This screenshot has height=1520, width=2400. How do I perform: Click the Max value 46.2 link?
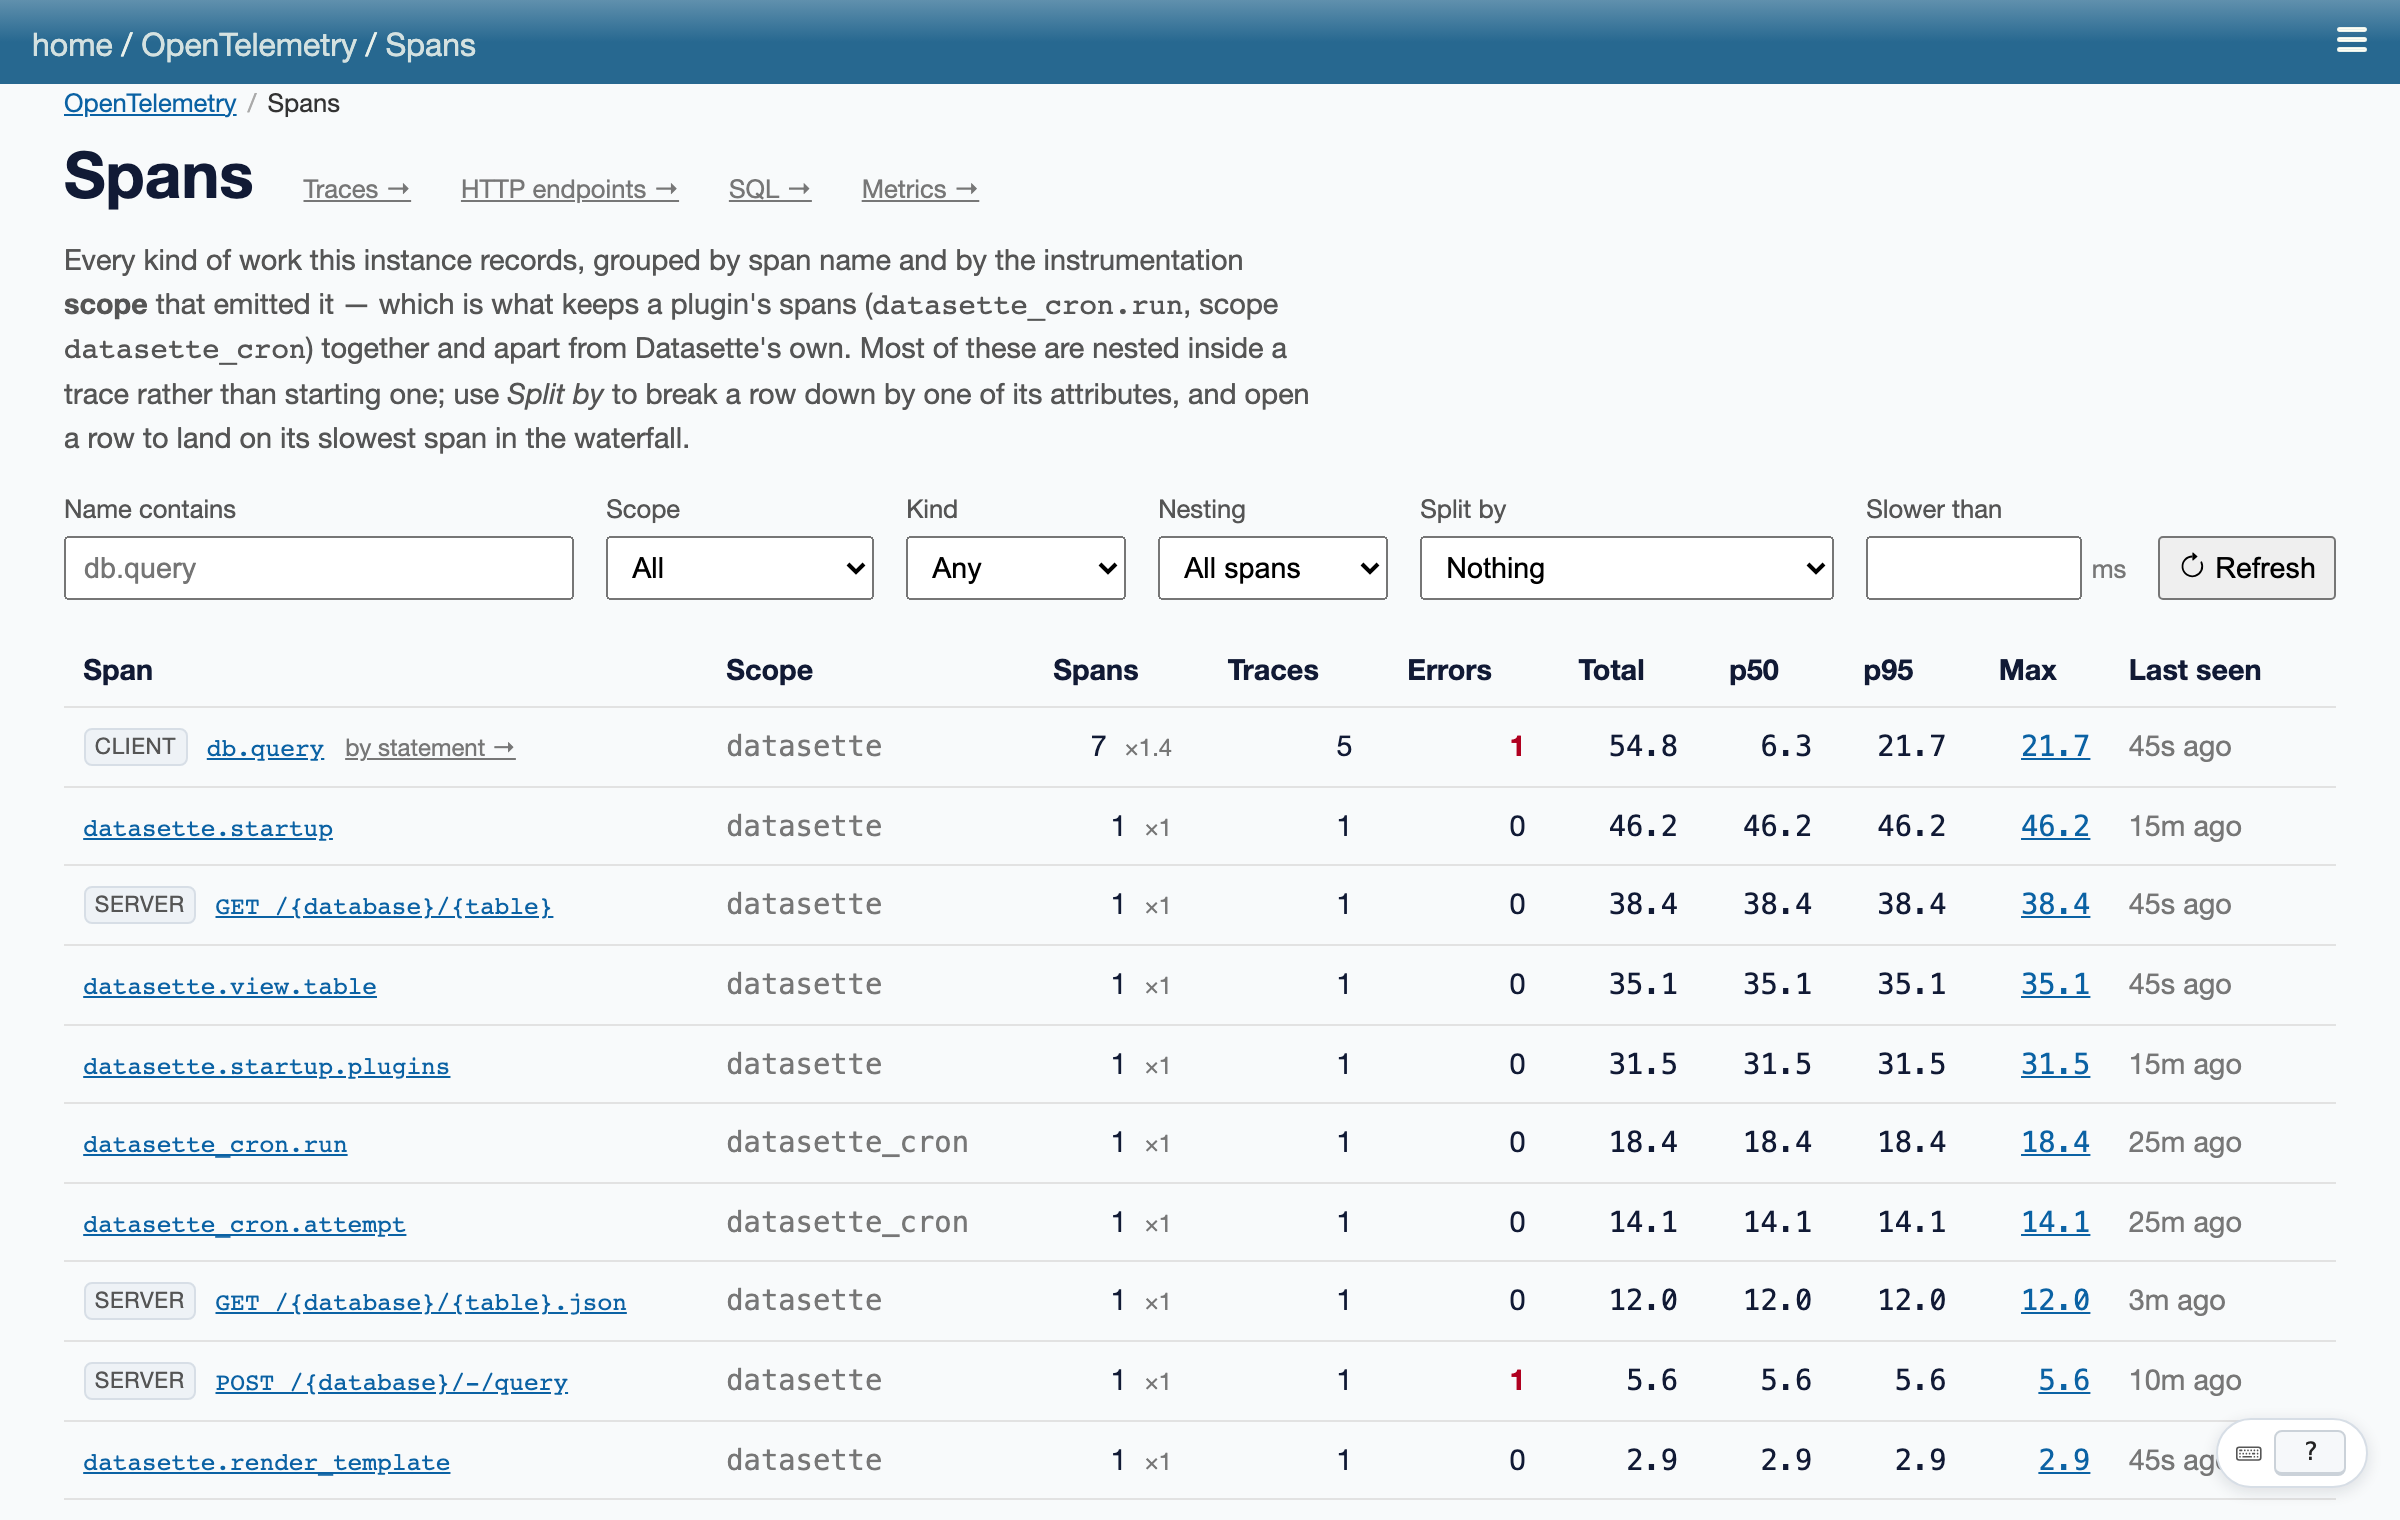tap(2055, 826)
